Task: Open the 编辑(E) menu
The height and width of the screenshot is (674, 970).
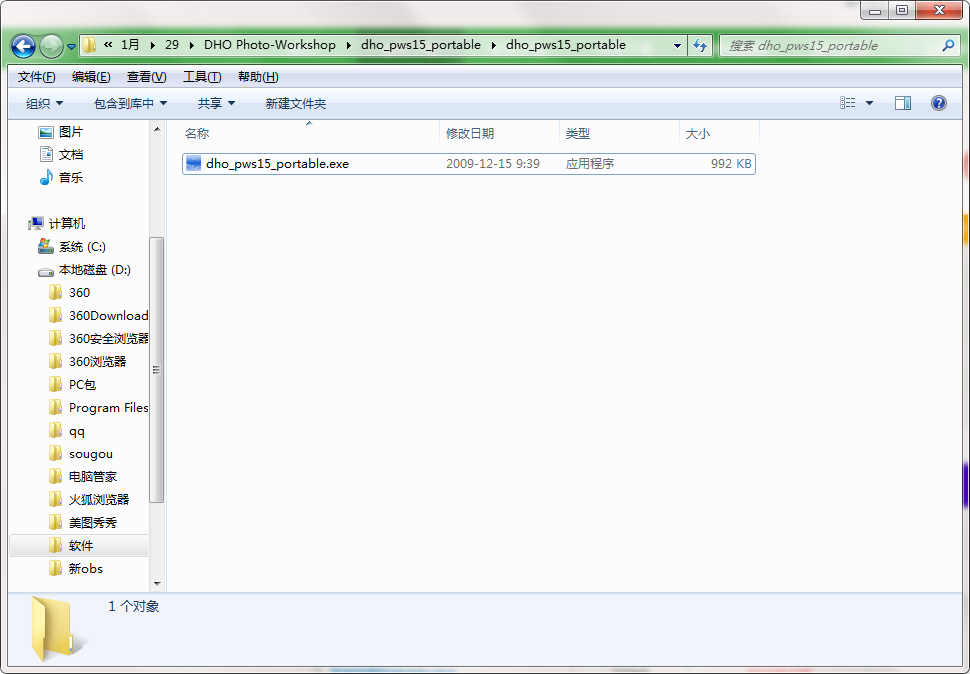Action: click(x=91, y=77)
